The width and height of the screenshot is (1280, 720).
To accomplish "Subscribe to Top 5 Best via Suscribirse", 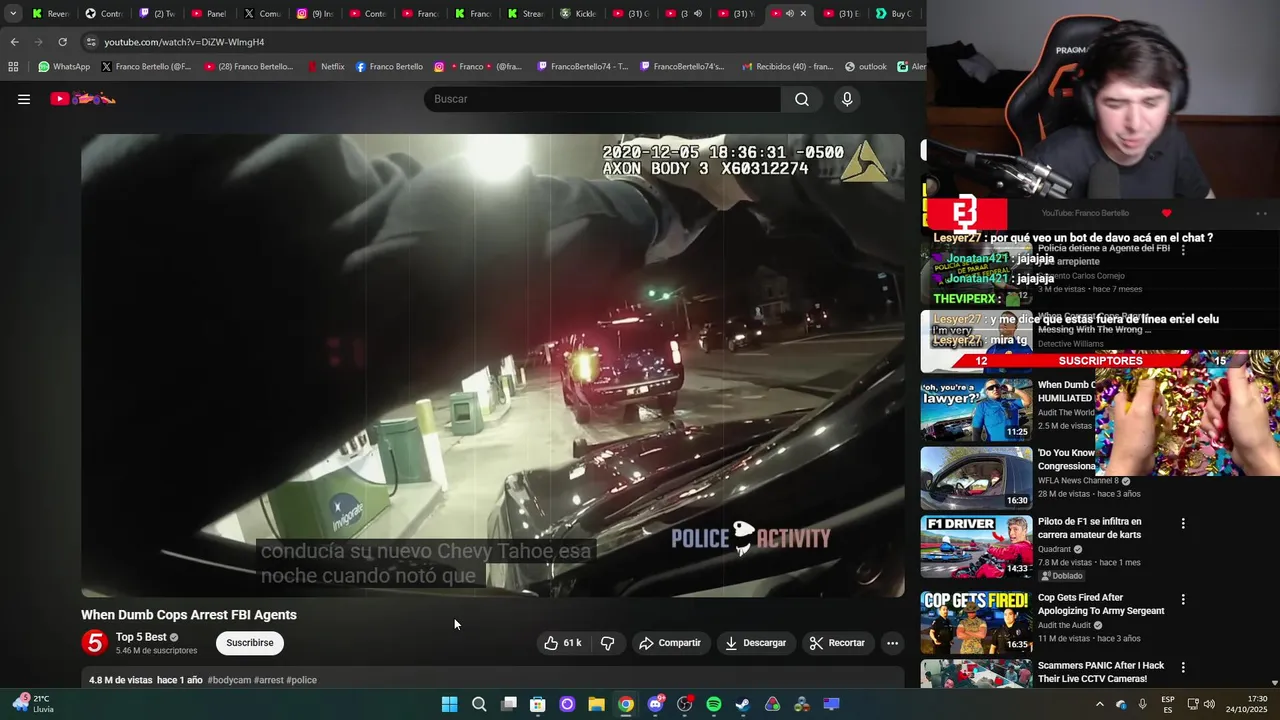I will [x=250, y=643].
